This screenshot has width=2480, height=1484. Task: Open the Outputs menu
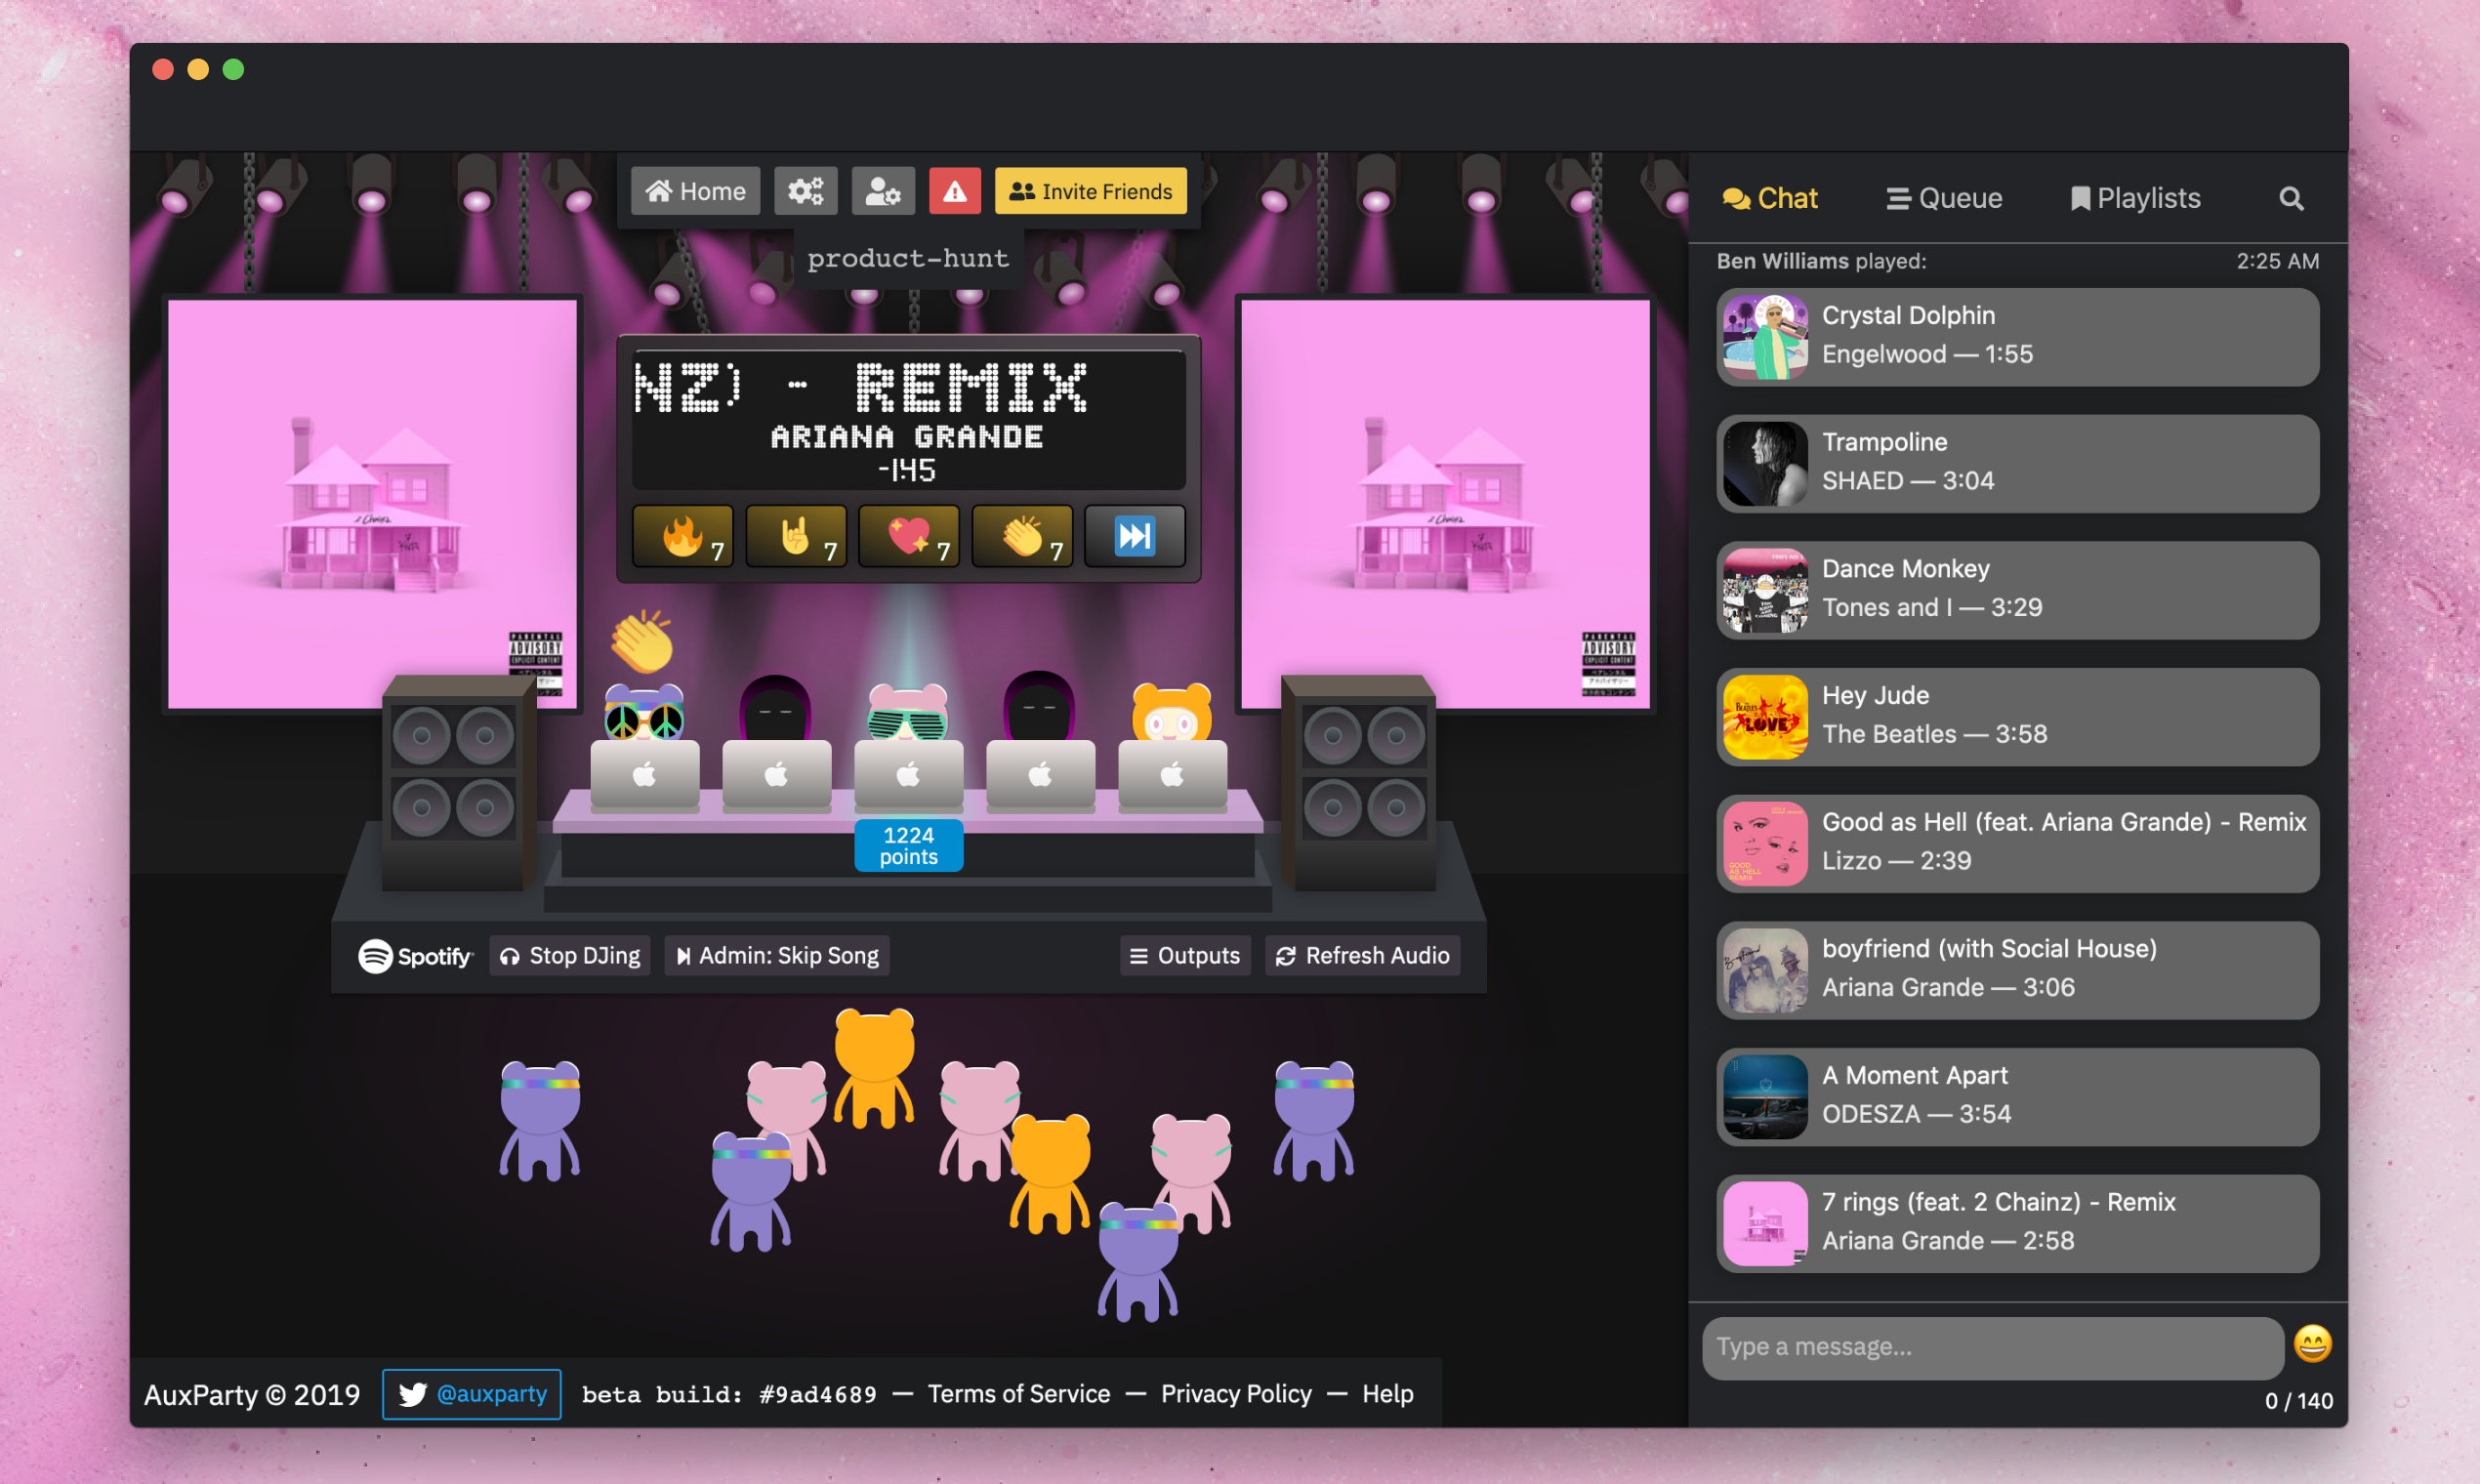tap(1185, 956)
